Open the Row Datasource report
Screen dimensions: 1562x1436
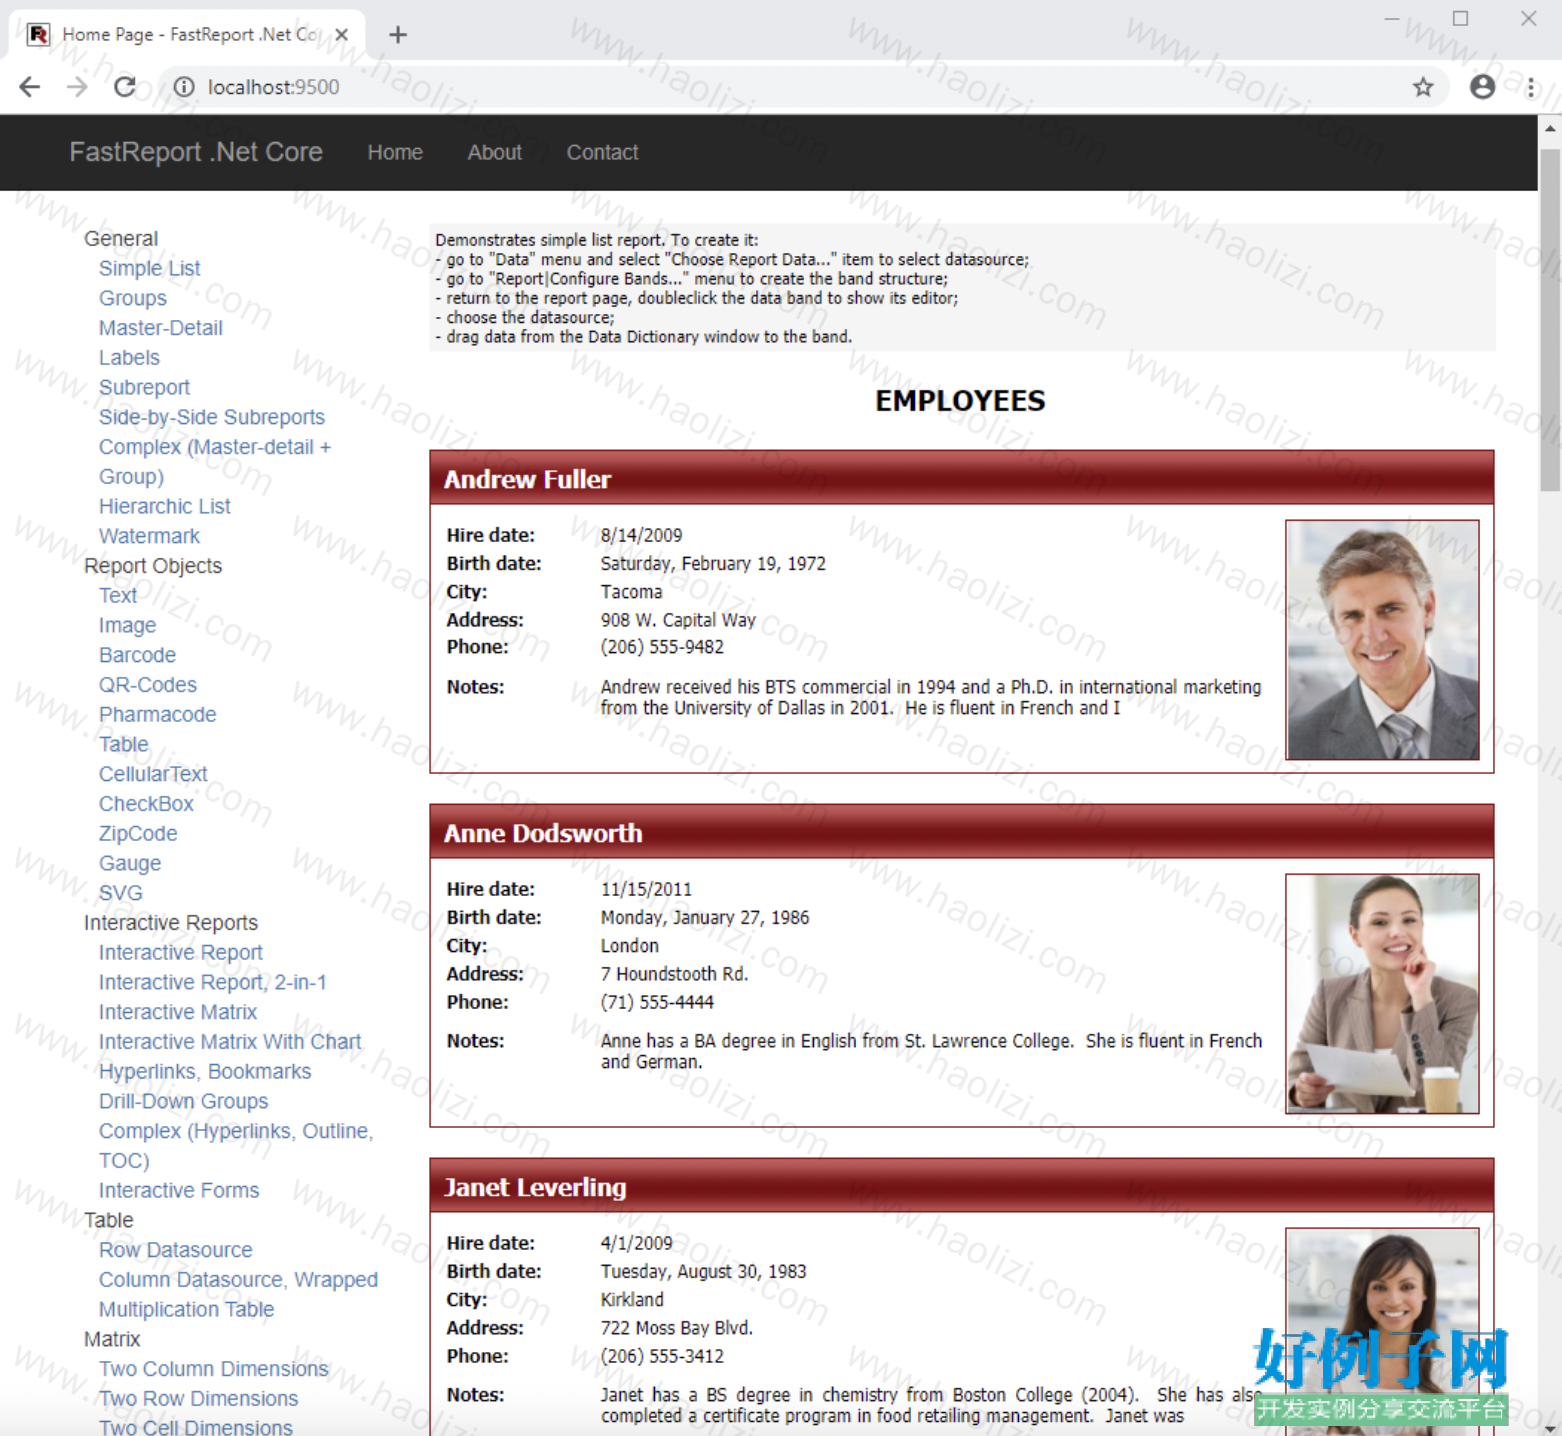point(176,1250)
